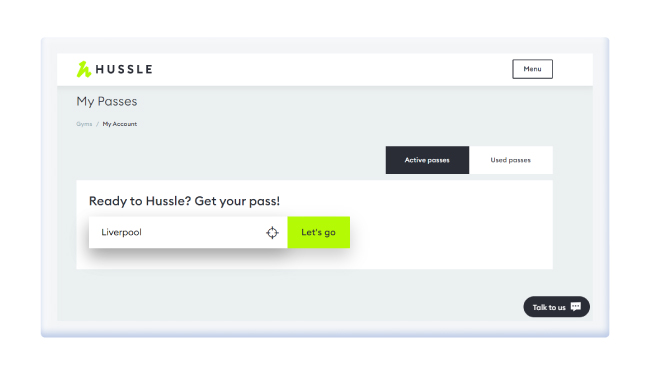Switch to the Active passes tab

coord(427,160)
